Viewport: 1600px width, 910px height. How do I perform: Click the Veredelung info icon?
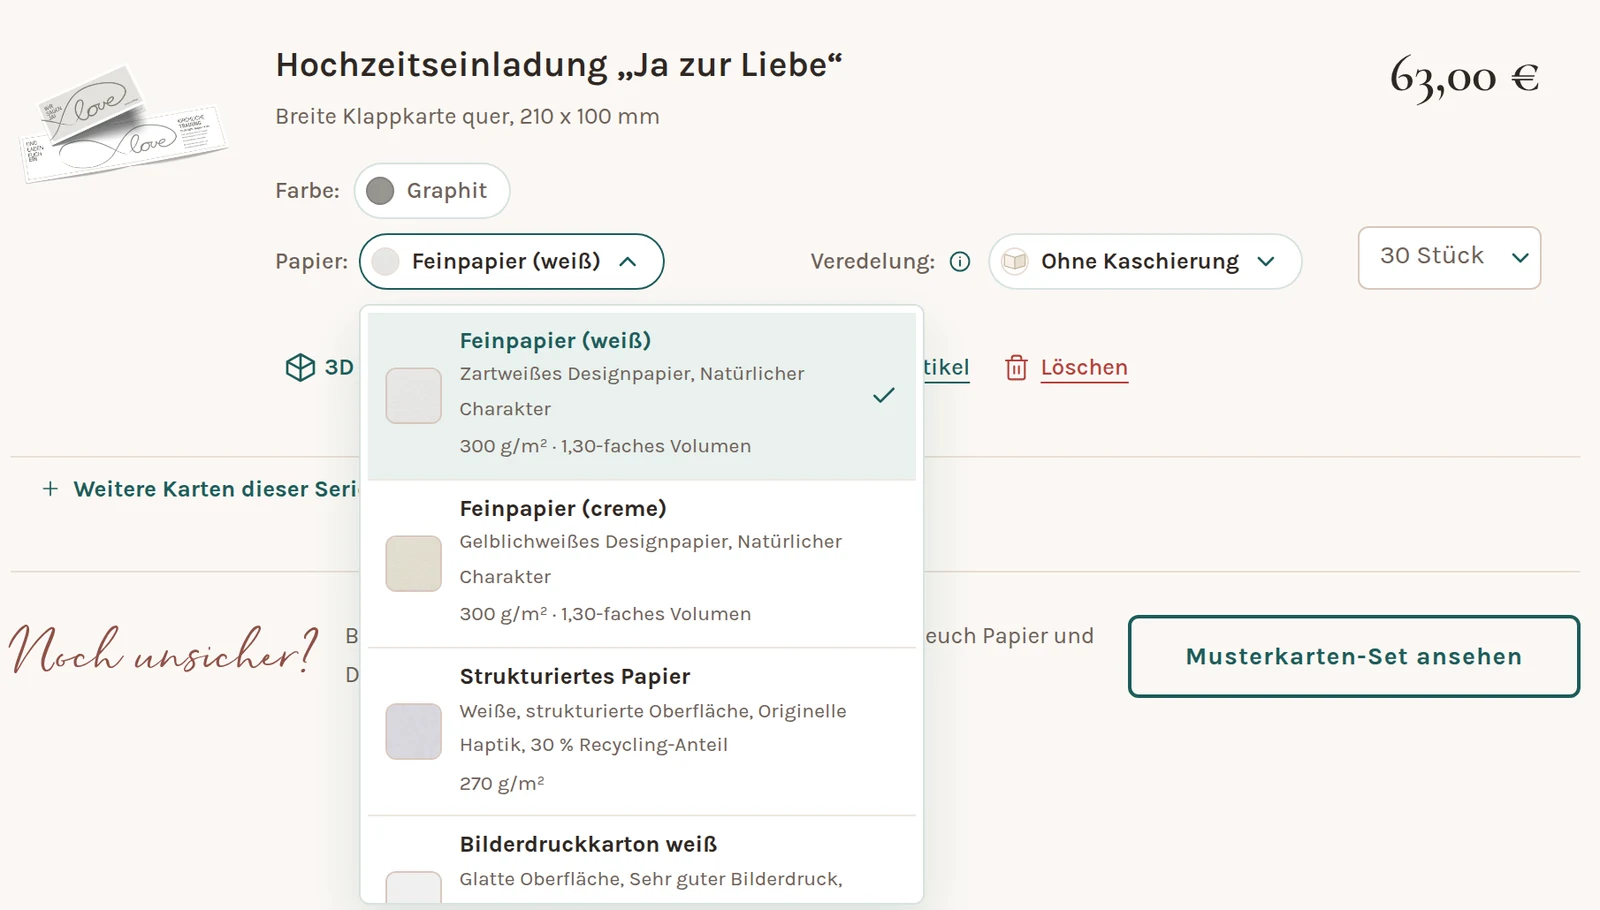[960, 262]
